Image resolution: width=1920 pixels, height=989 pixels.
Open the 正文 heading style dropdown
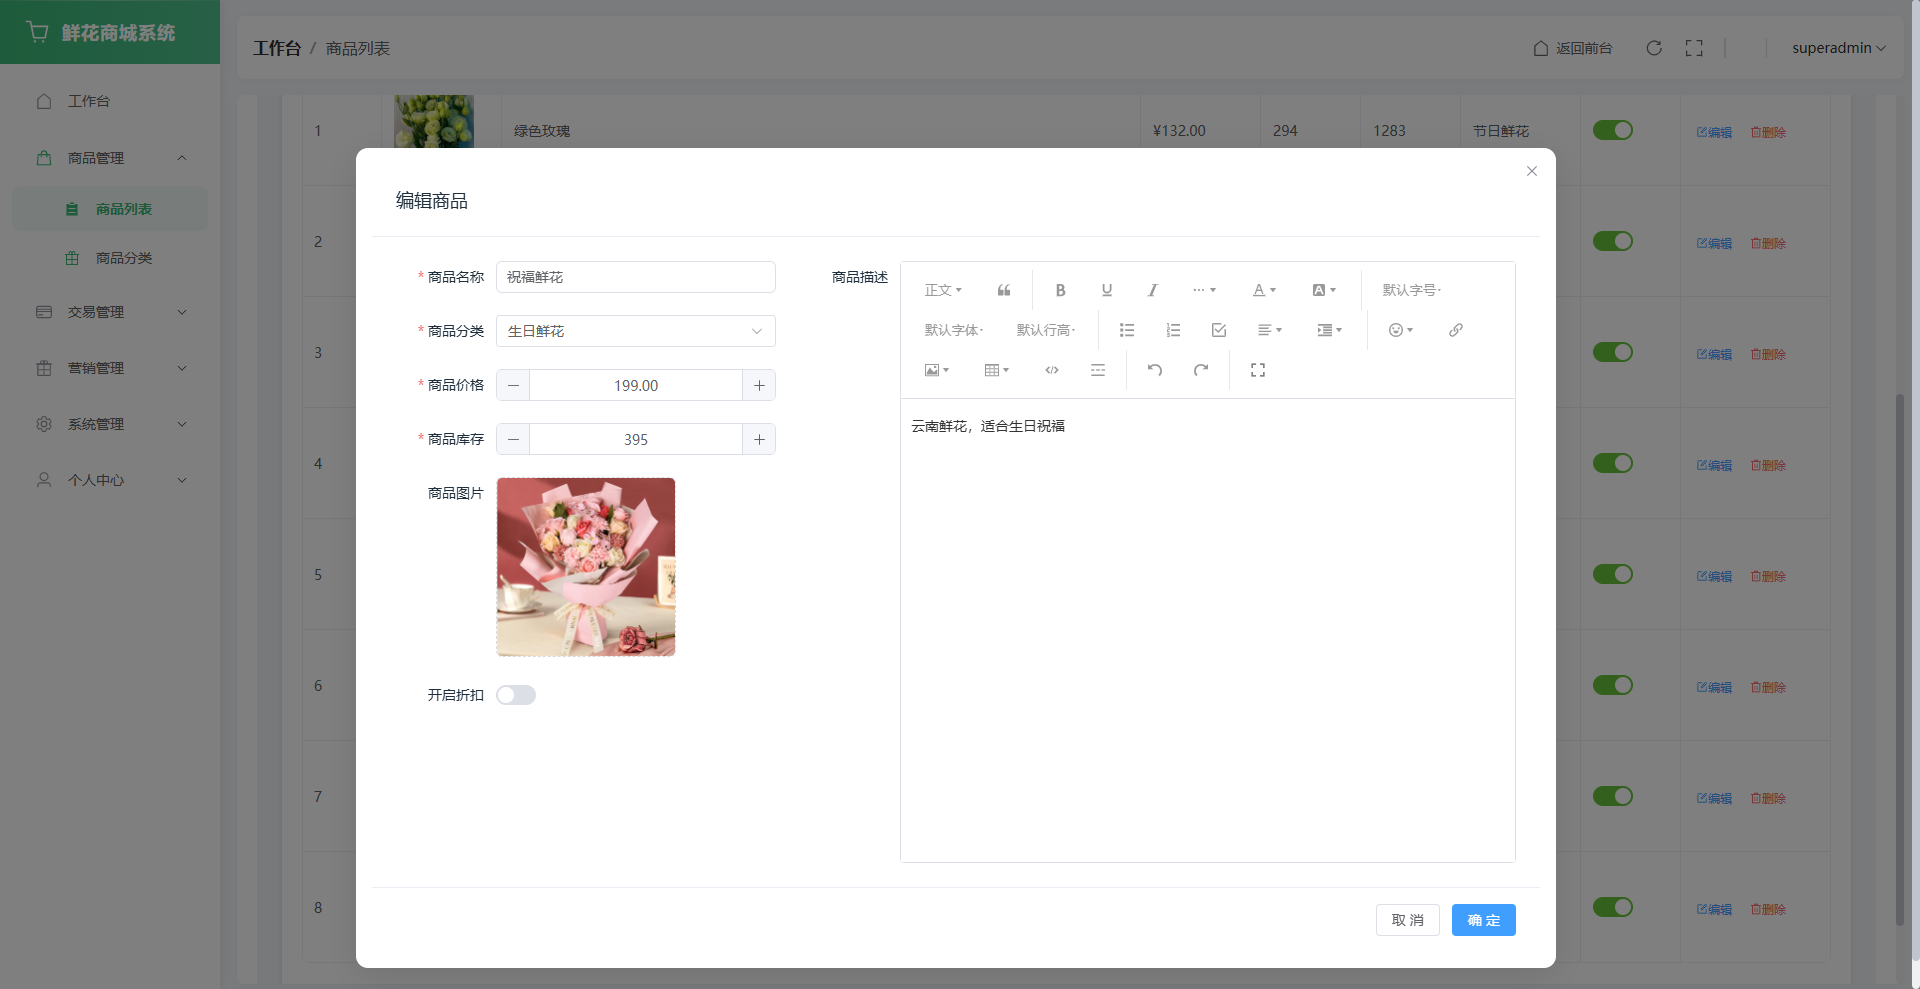(942, 290)
